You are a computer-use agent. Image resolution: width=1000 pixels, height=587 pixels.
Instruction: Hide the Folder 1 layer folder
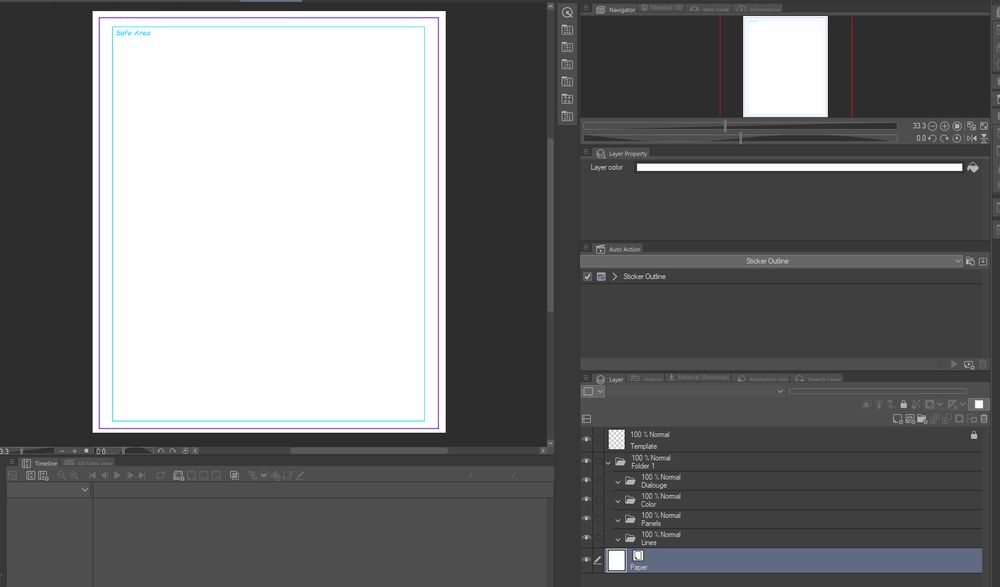586,461
